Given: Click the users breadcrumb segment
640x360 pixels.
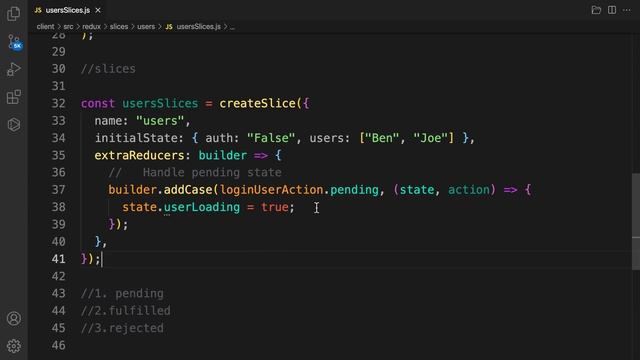Looking at the screenshot, I should click(x=146, y=27).
